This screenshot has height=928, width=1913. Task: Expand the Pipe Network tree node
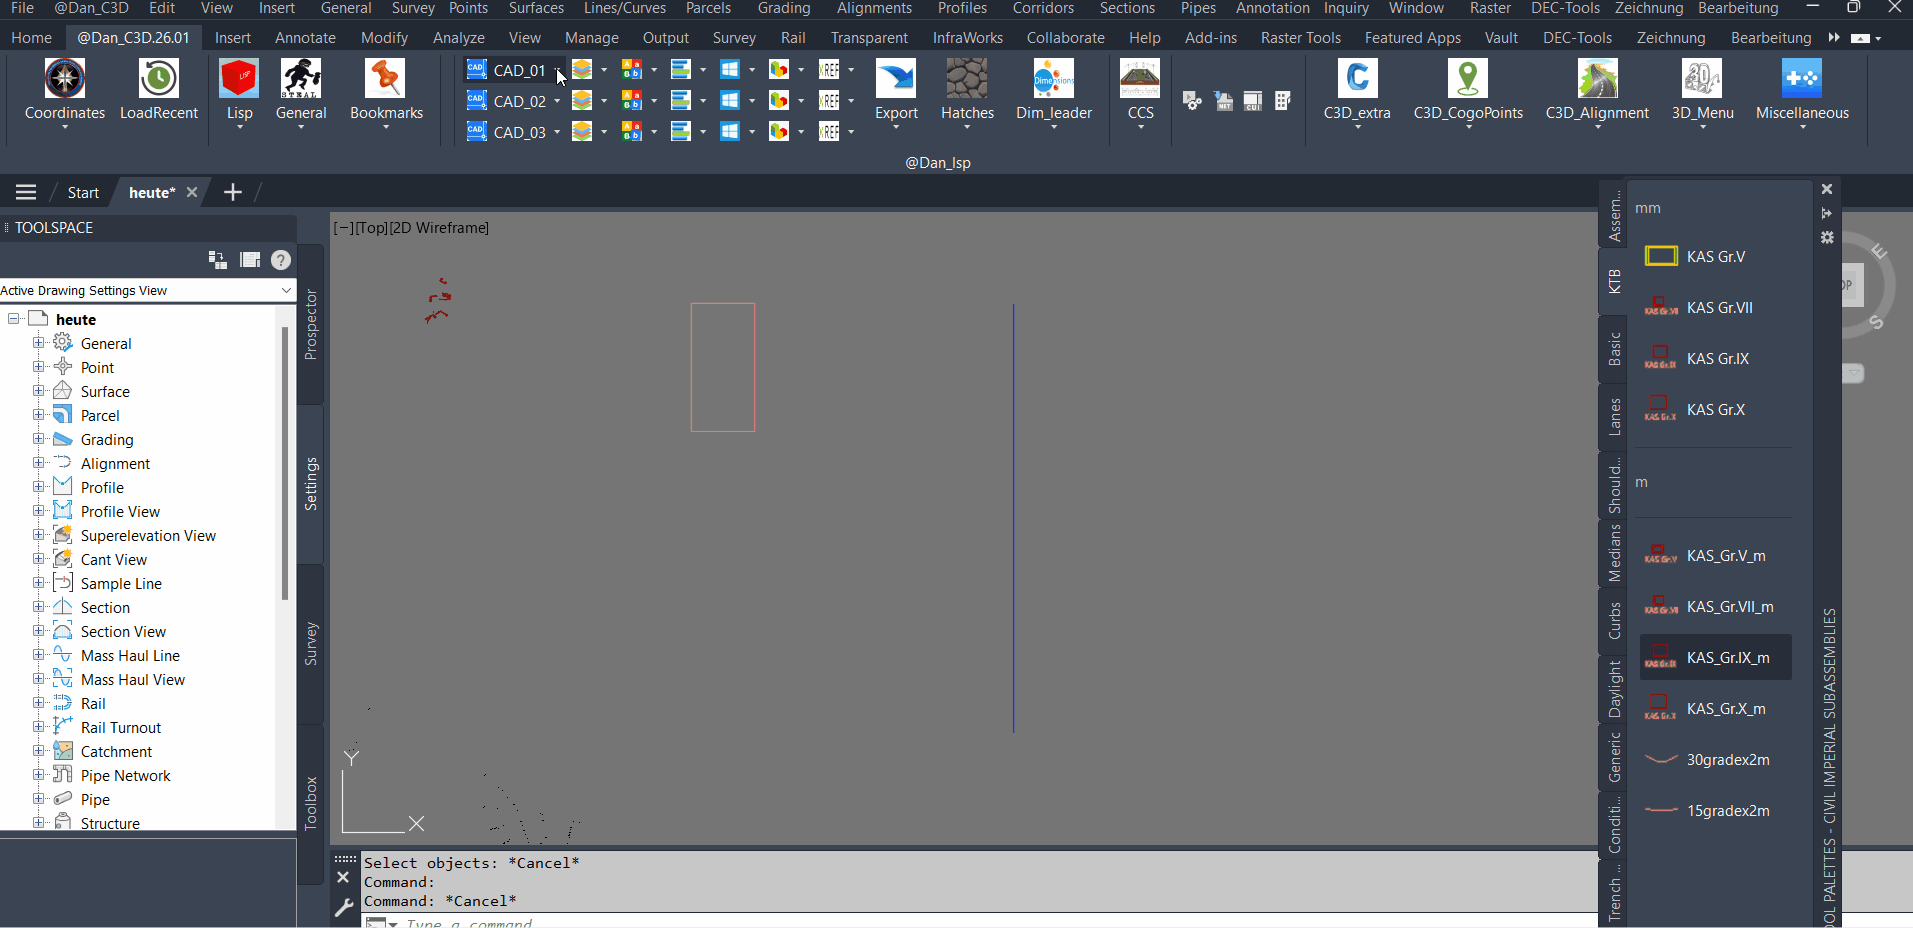pyautogui.click(x=39, y=775)
